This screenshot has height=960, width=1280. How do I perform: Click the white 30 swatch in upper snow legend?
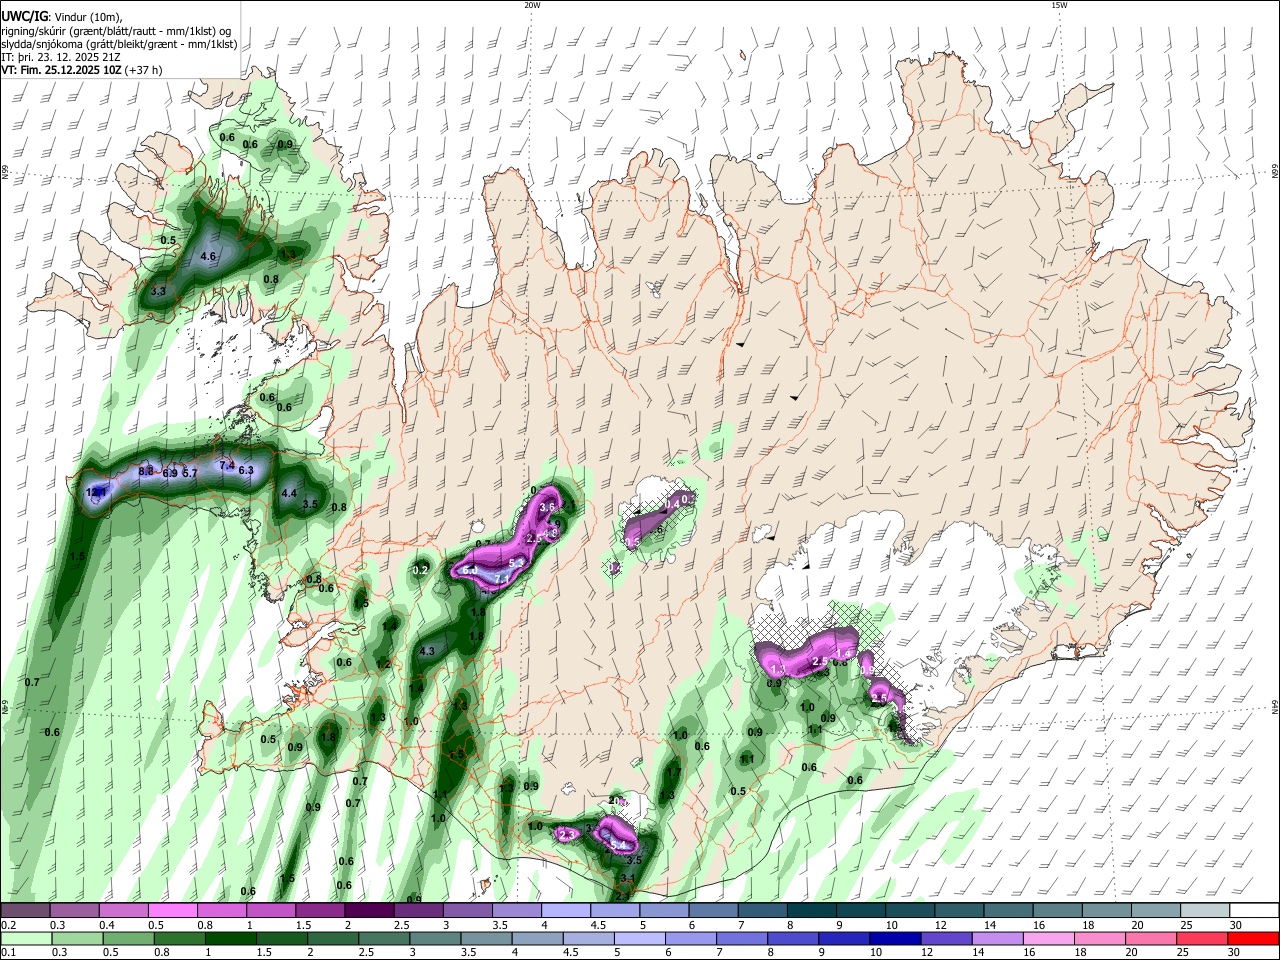point(1254,910)
